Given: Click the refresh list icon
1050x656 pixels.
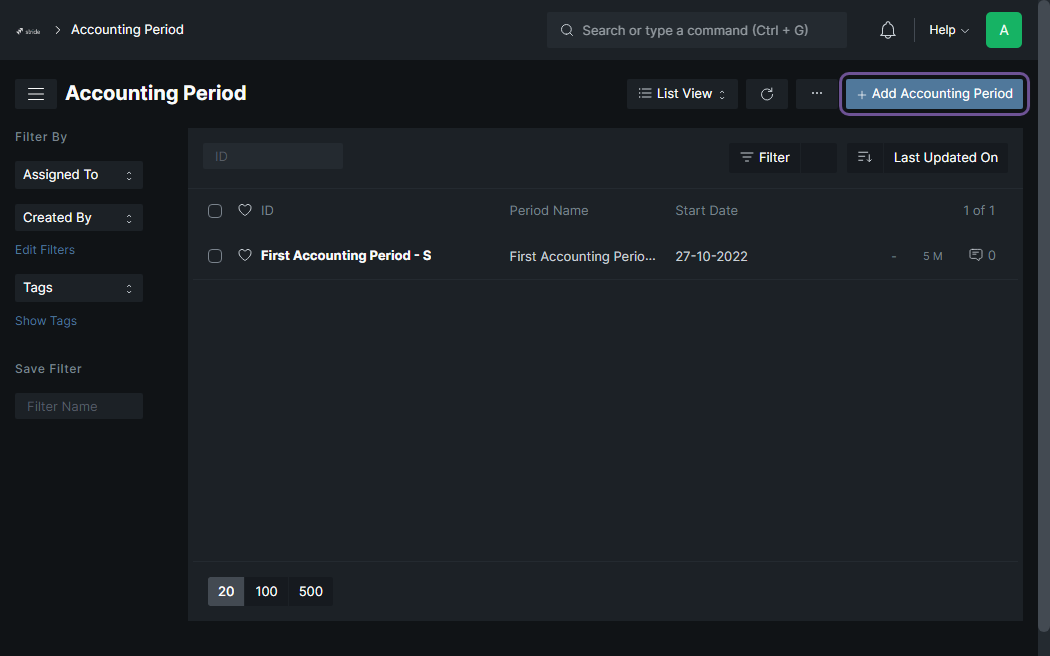Looking at the screenshot, I should click(x=767, y=94).
